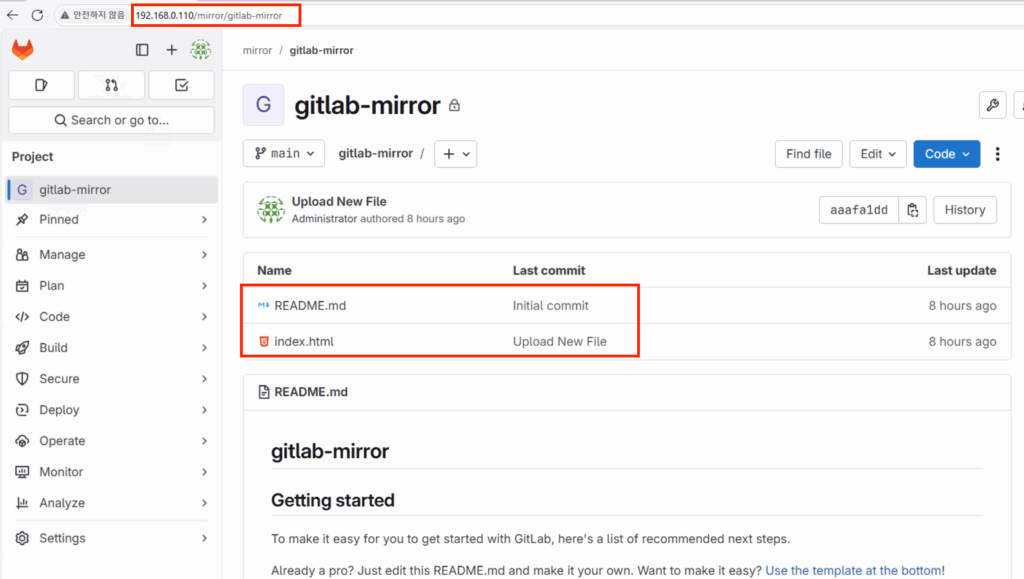Screen dimensions: 1024x579
Task: Expand the Manage section
Action: point(204,255)
